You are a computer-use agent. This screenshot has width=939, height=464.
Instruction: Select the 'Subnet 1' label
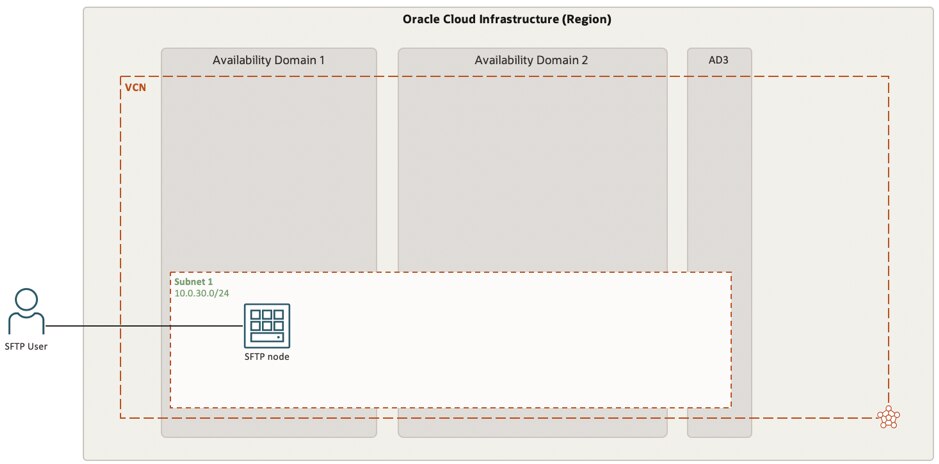(x=192, y=281)
